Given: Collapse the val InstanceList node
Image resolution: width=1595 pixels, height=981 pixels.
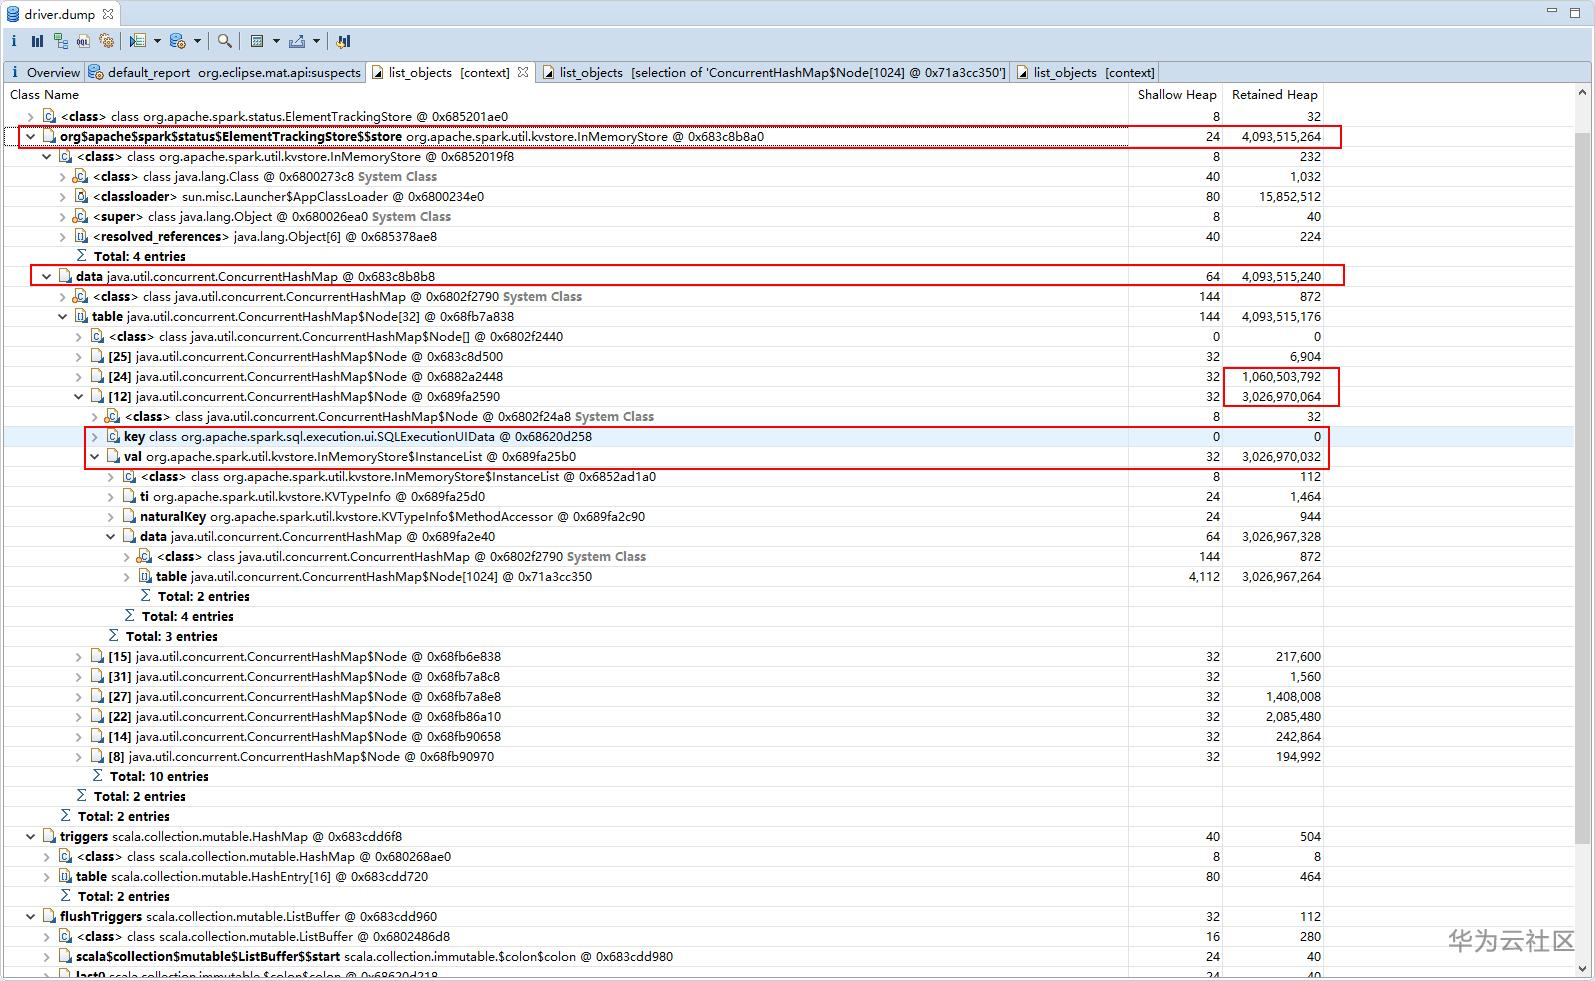Looking at the screenshot, I should (x=95, y=457).
